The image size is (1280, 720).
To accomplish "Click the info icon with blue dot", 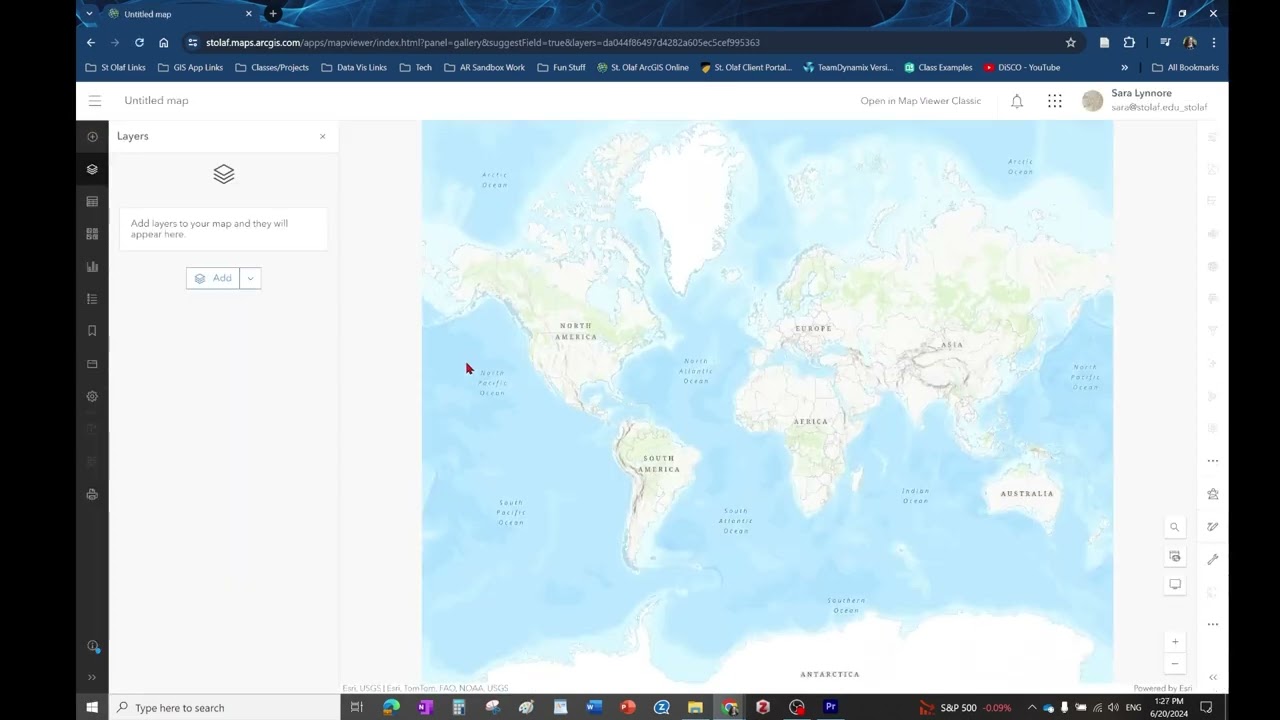I will pos(92,646).
